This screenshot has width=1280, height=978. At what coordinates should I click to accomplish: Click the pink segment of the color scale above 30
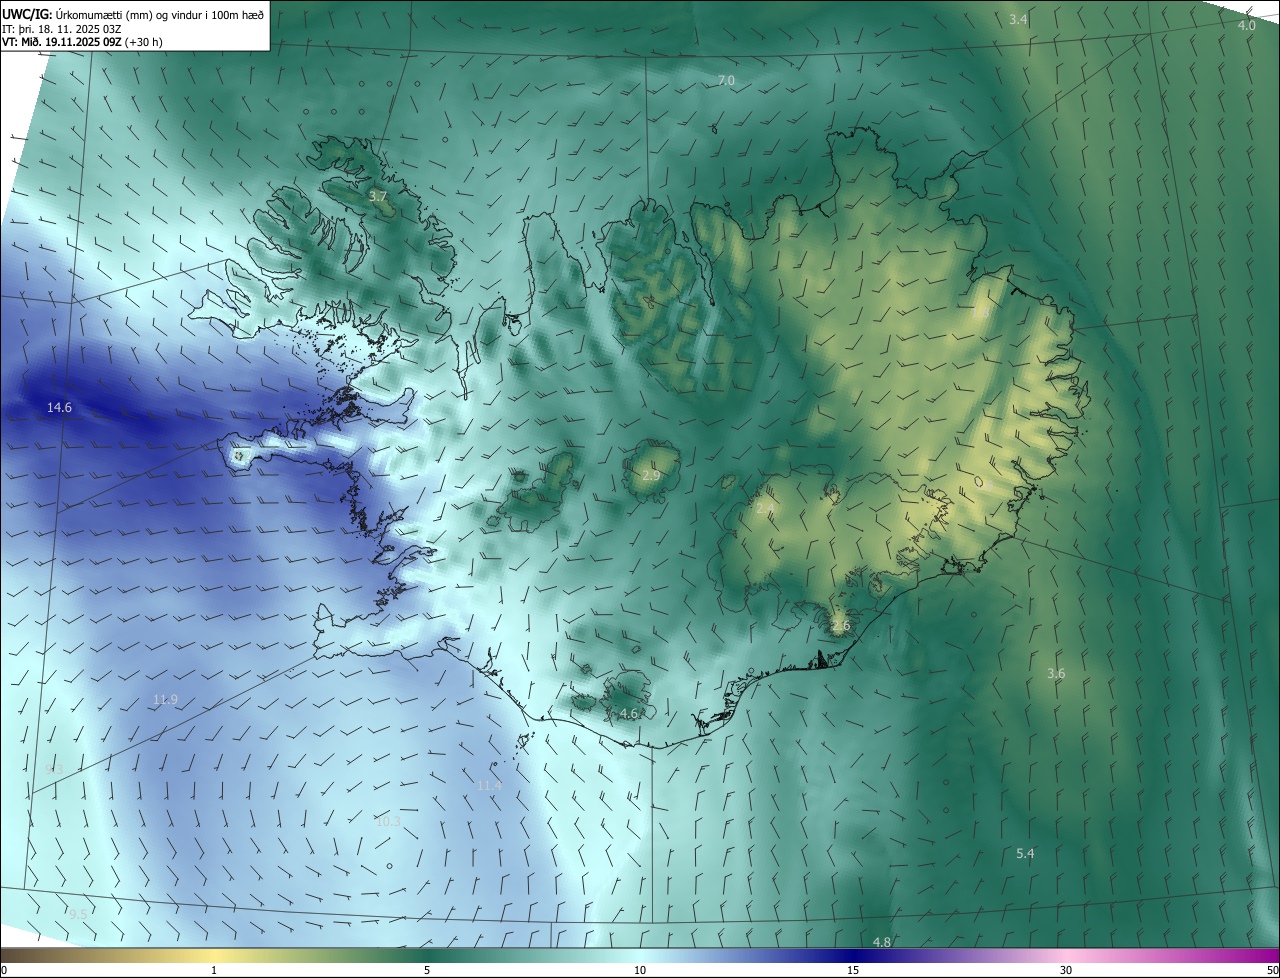(x=1066, y=955)
